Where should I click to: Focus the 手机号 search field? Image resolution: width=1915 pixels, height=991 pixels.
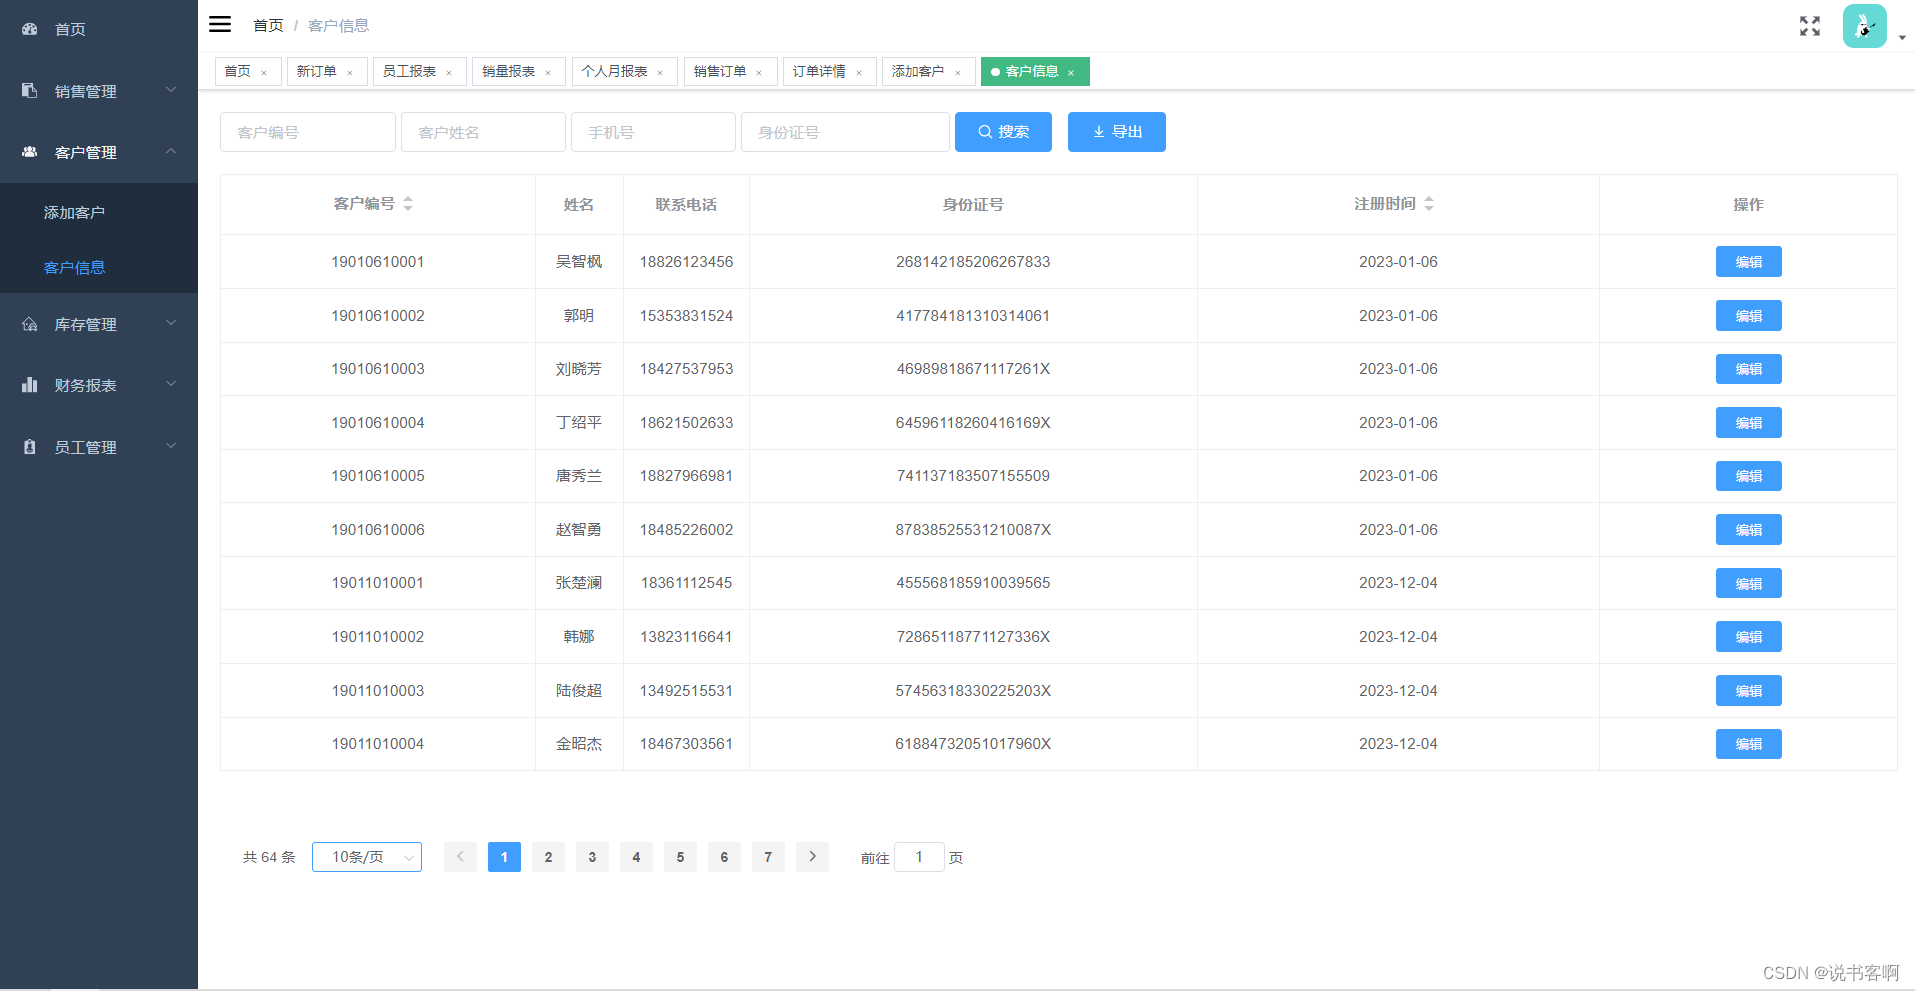[653, 132]
